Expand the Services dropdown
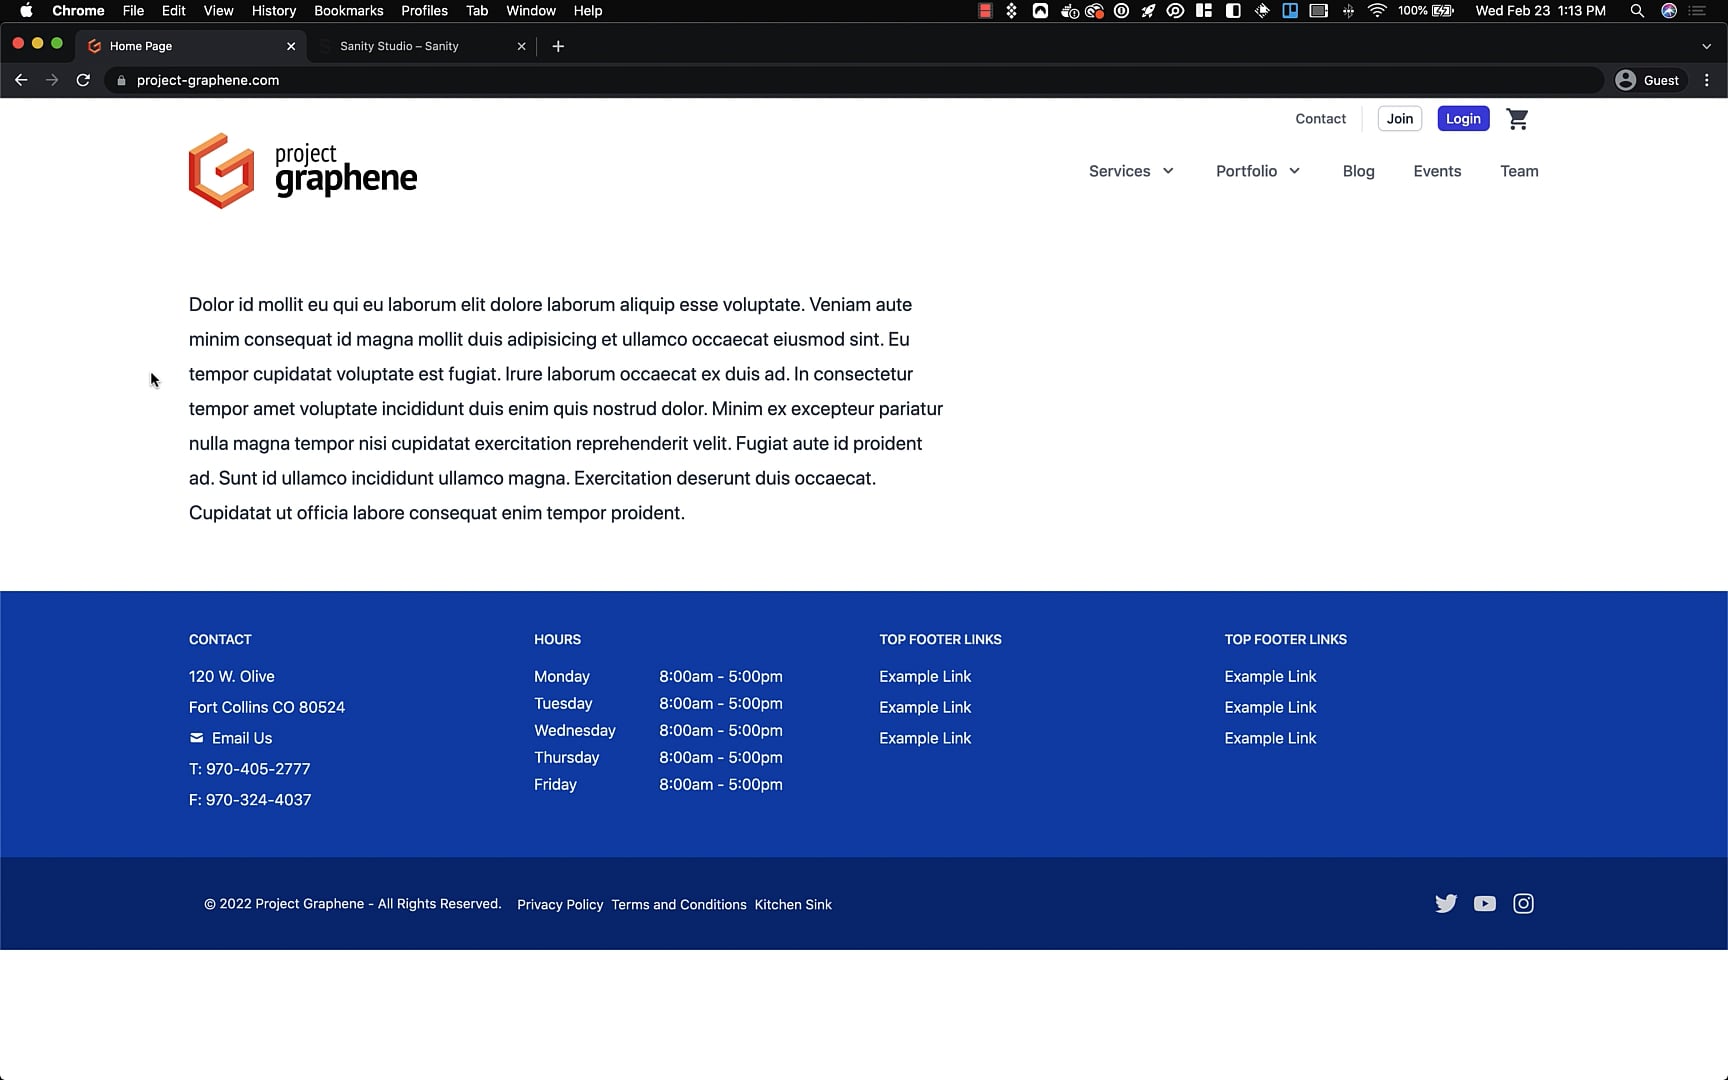The height and width of the screenshot is (1080, 1728). 1131,171
